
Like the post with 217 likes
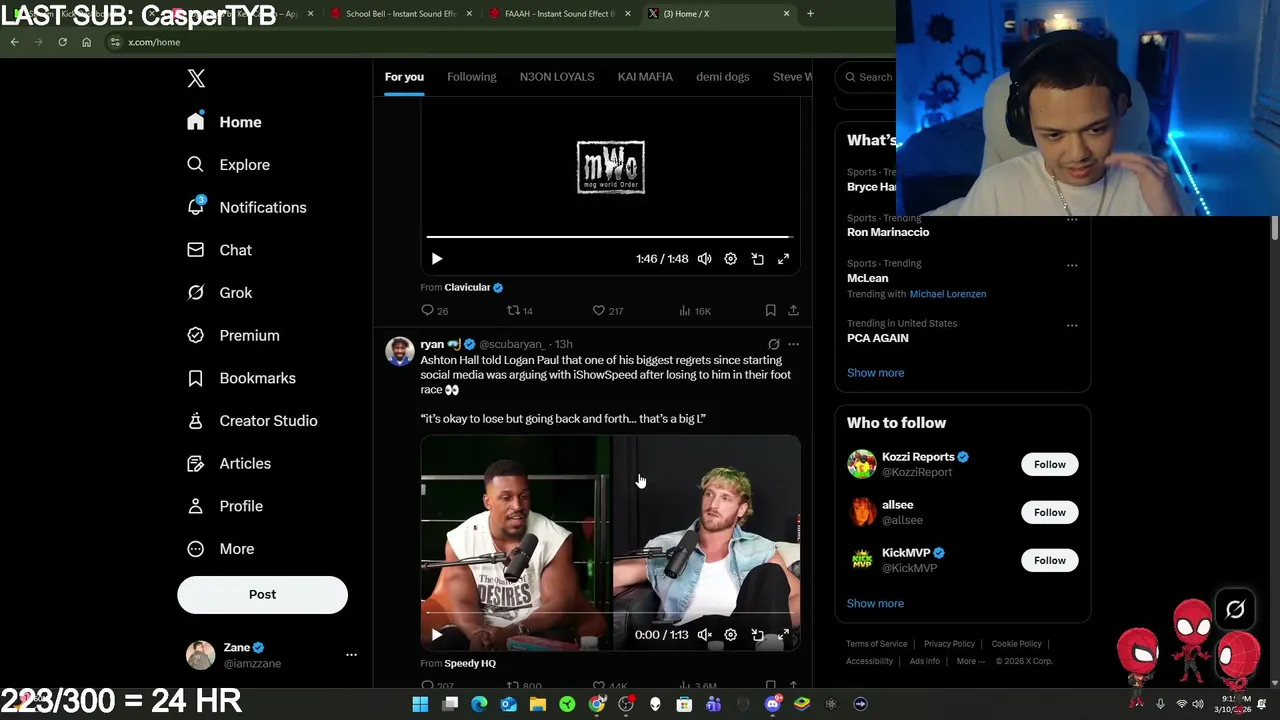coord(608,311)
